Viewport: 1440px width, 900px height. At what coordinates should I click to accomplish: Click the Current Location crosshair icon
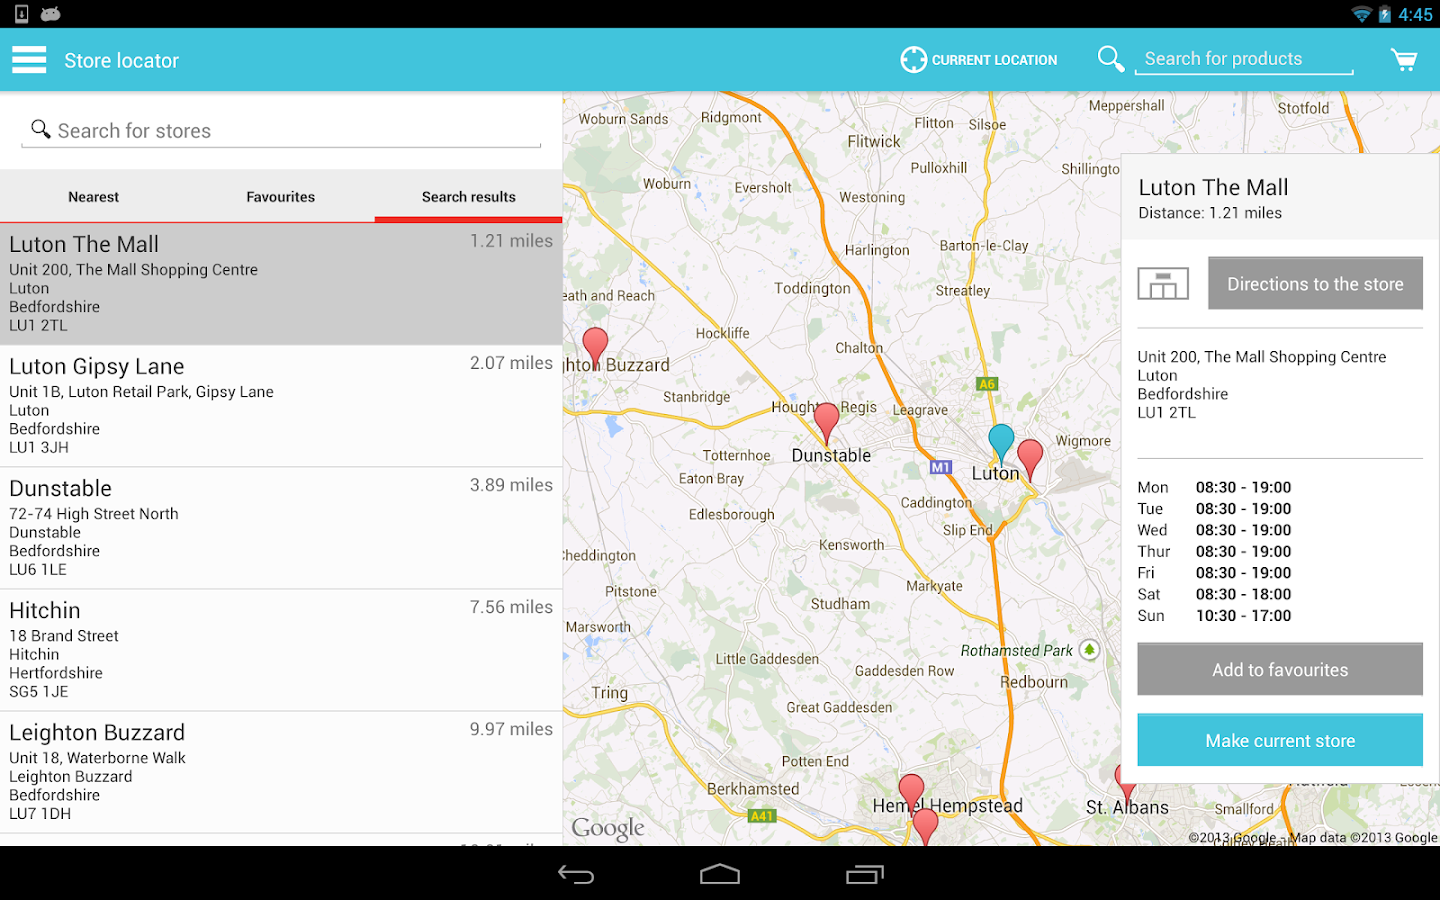[x=913, y=59]
